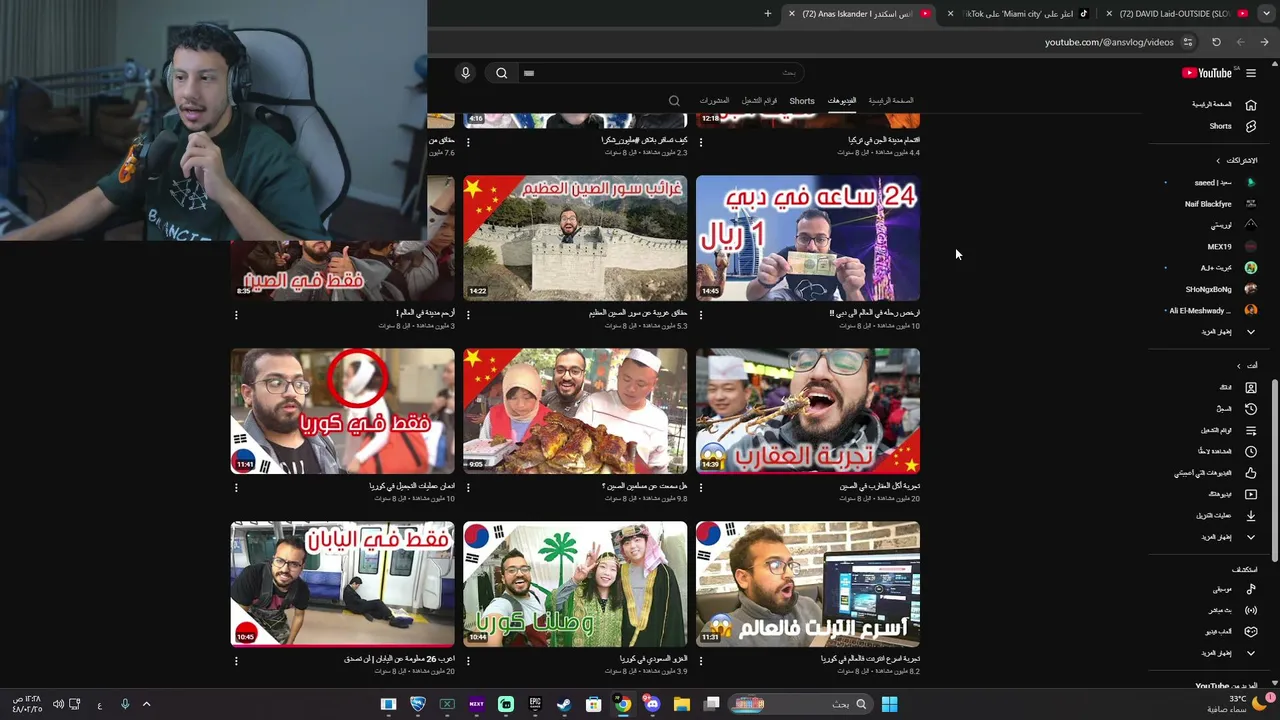
Task: Open the channel's Shorts tab
Action: [x=802, y=101]
